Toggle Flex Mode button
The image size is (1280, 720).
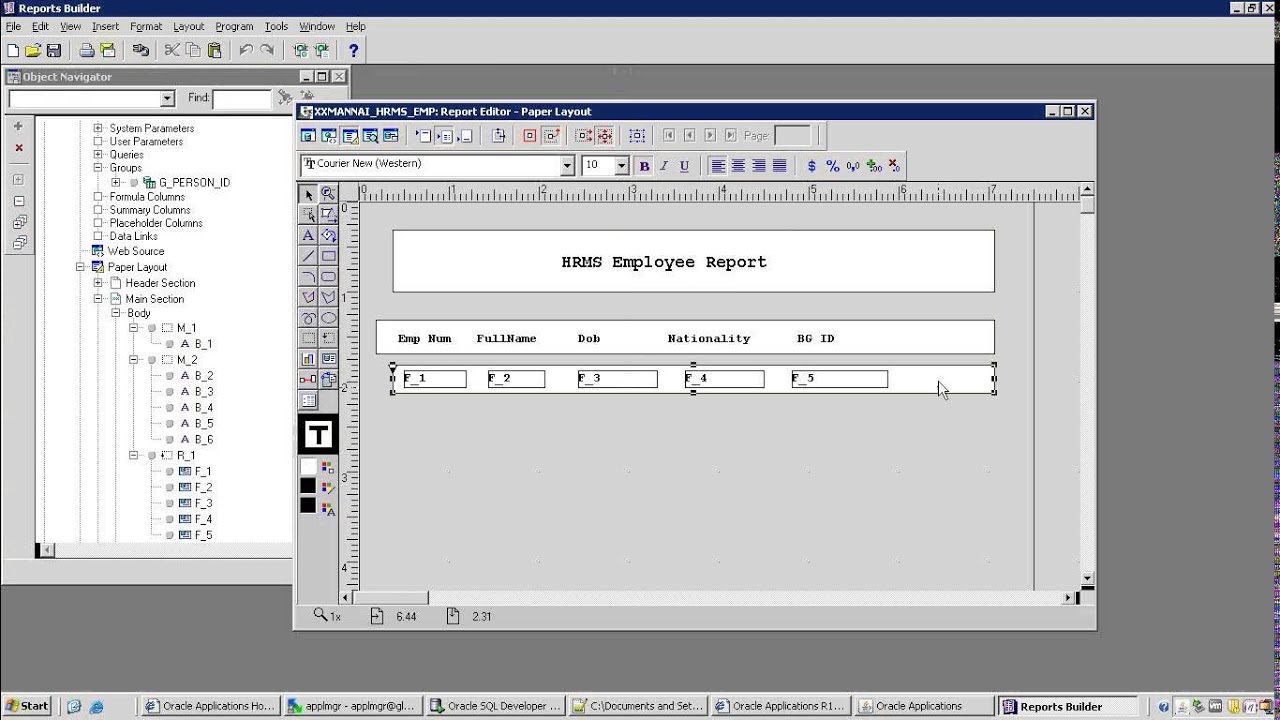click(605, 135)
